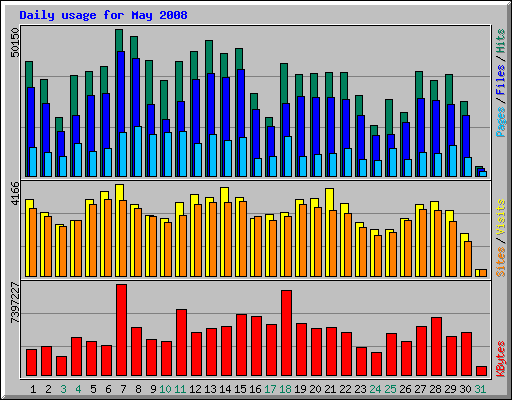The width and height of the screenshot is (512, 400).
Task: Click day 16 label on the x-axis
Action: (255, 389)
